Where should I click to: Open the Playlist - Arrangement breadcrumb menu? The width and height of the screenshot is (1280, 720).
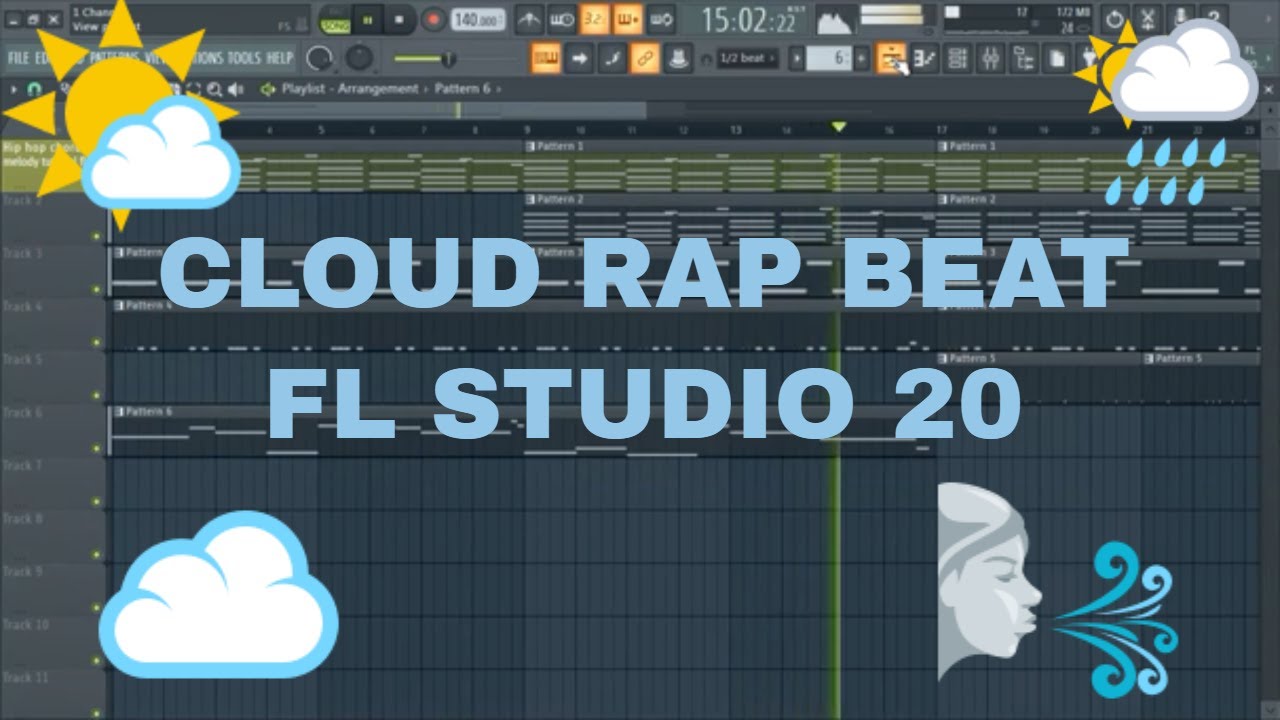click(350, 89)
